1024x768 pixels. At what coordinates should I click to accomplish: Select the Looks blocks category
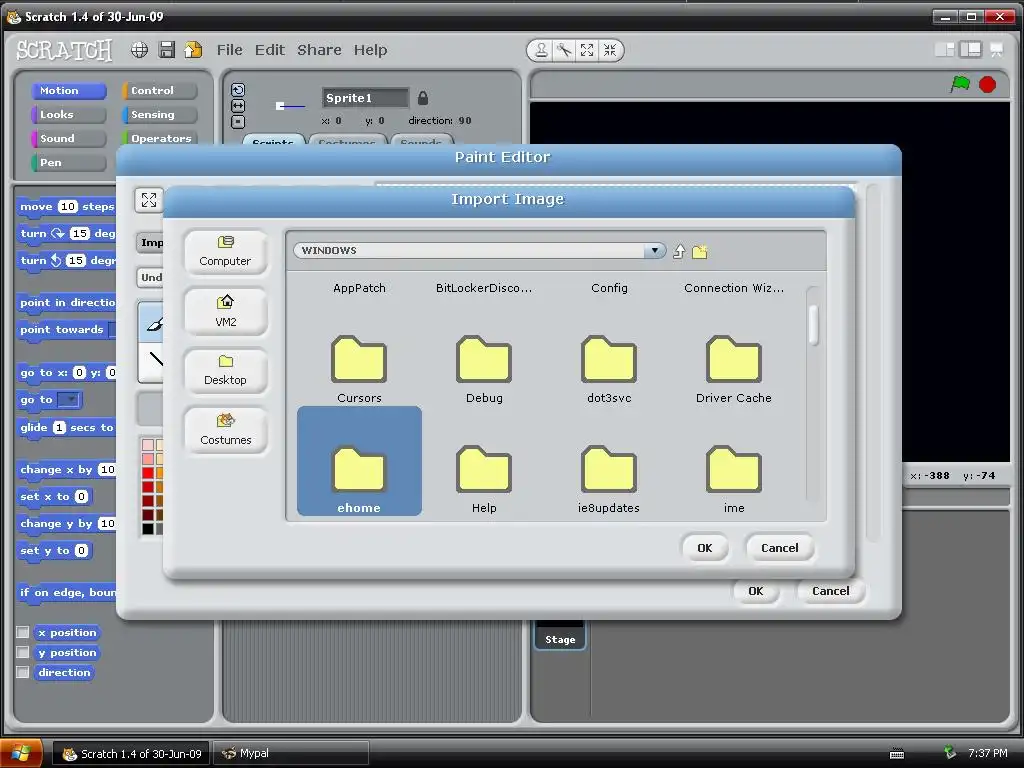tap(69, 115)
